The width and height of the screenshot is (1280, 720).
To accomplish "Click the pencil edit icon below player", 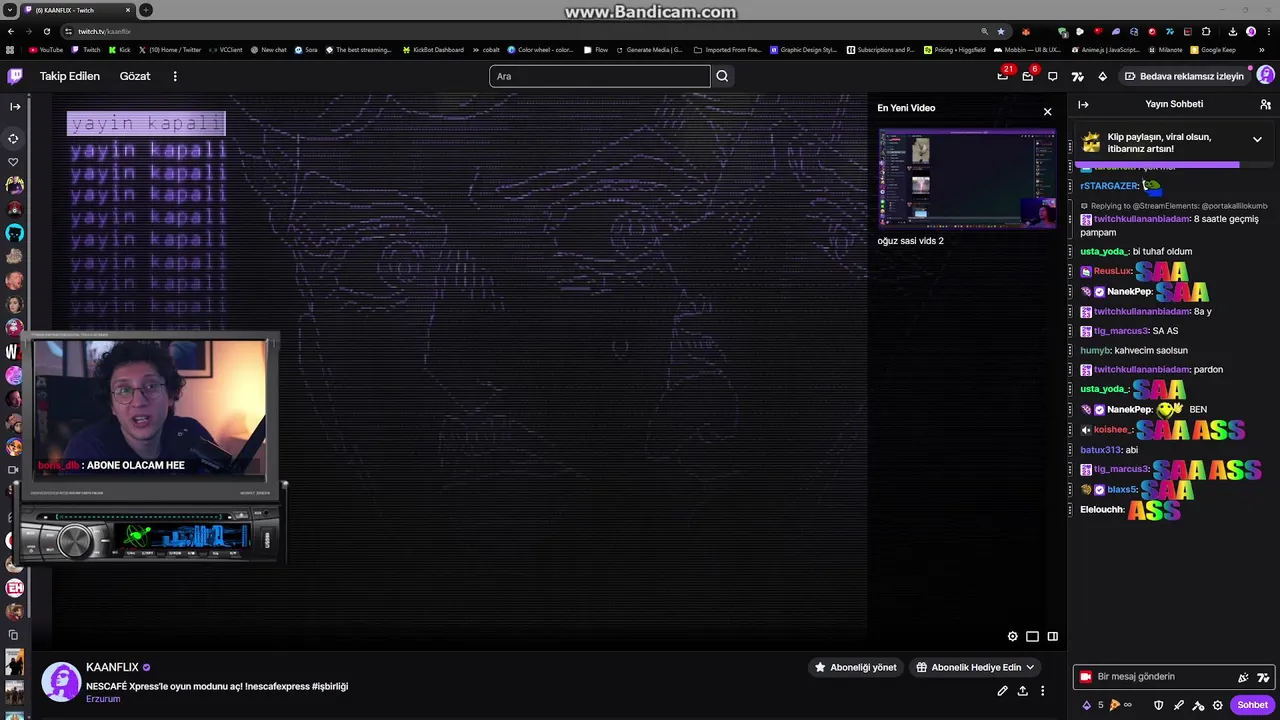I will pos(1002,690).
